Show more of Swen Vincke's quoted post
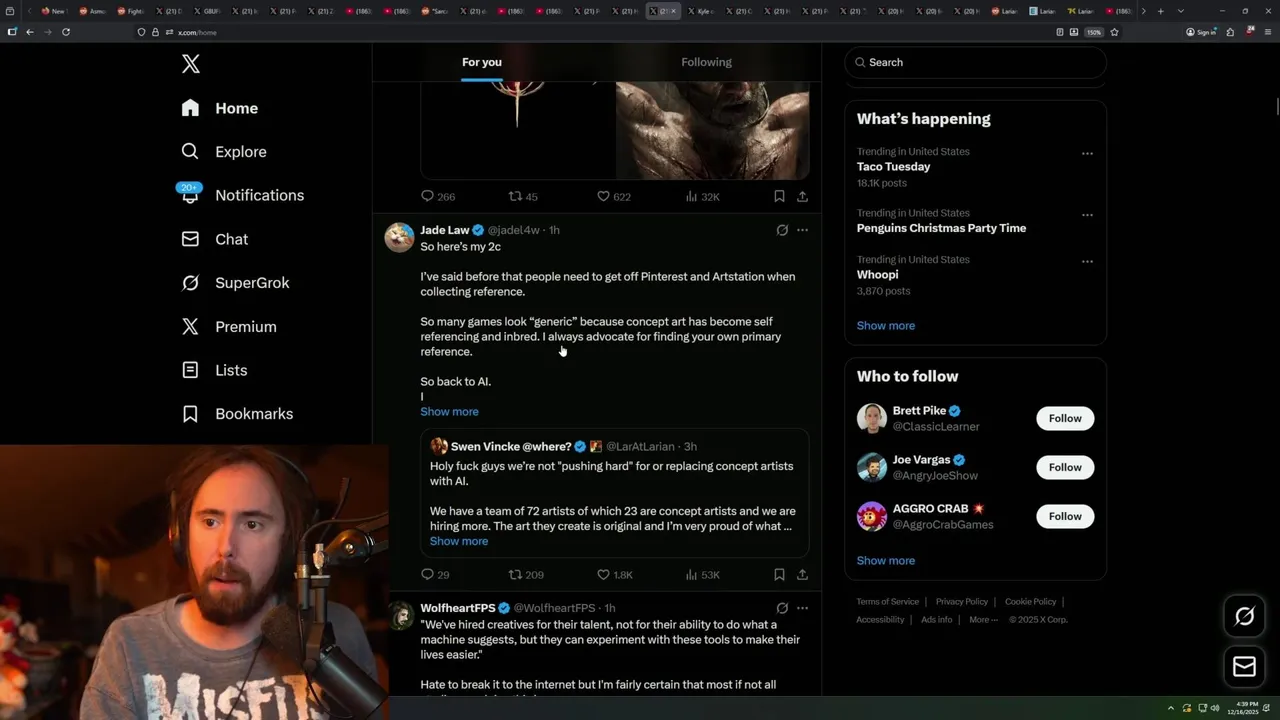Viewport: 1280px width, 720px height. click(459, 541)
